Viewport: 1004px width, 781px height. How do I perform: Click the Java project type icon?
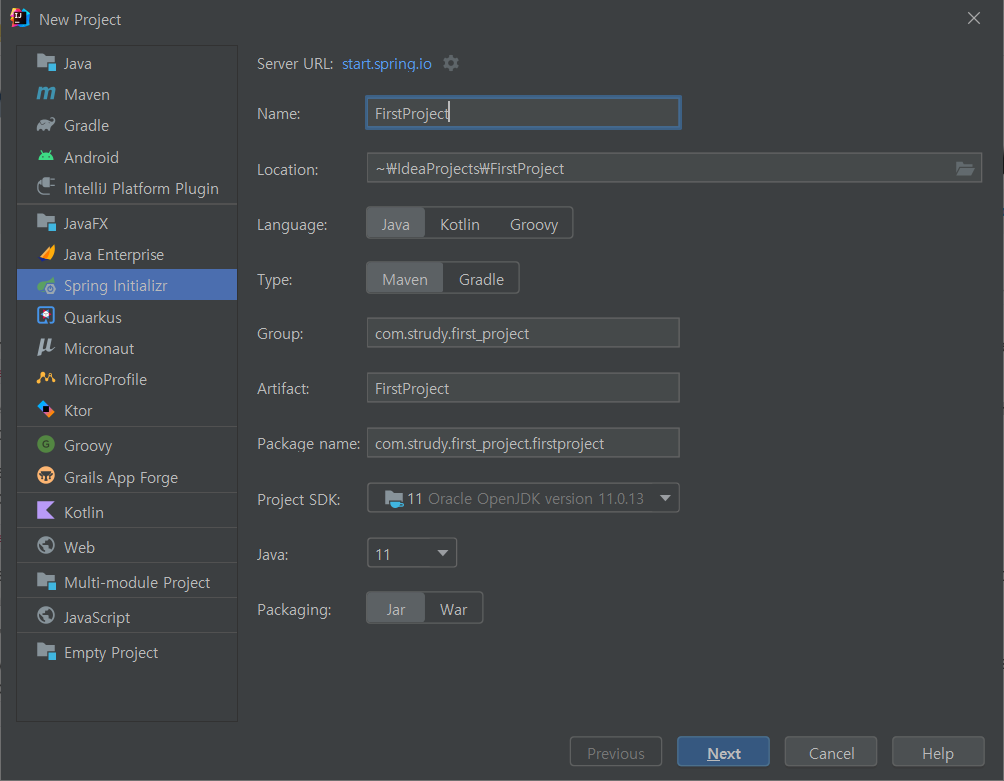(46, 63)
